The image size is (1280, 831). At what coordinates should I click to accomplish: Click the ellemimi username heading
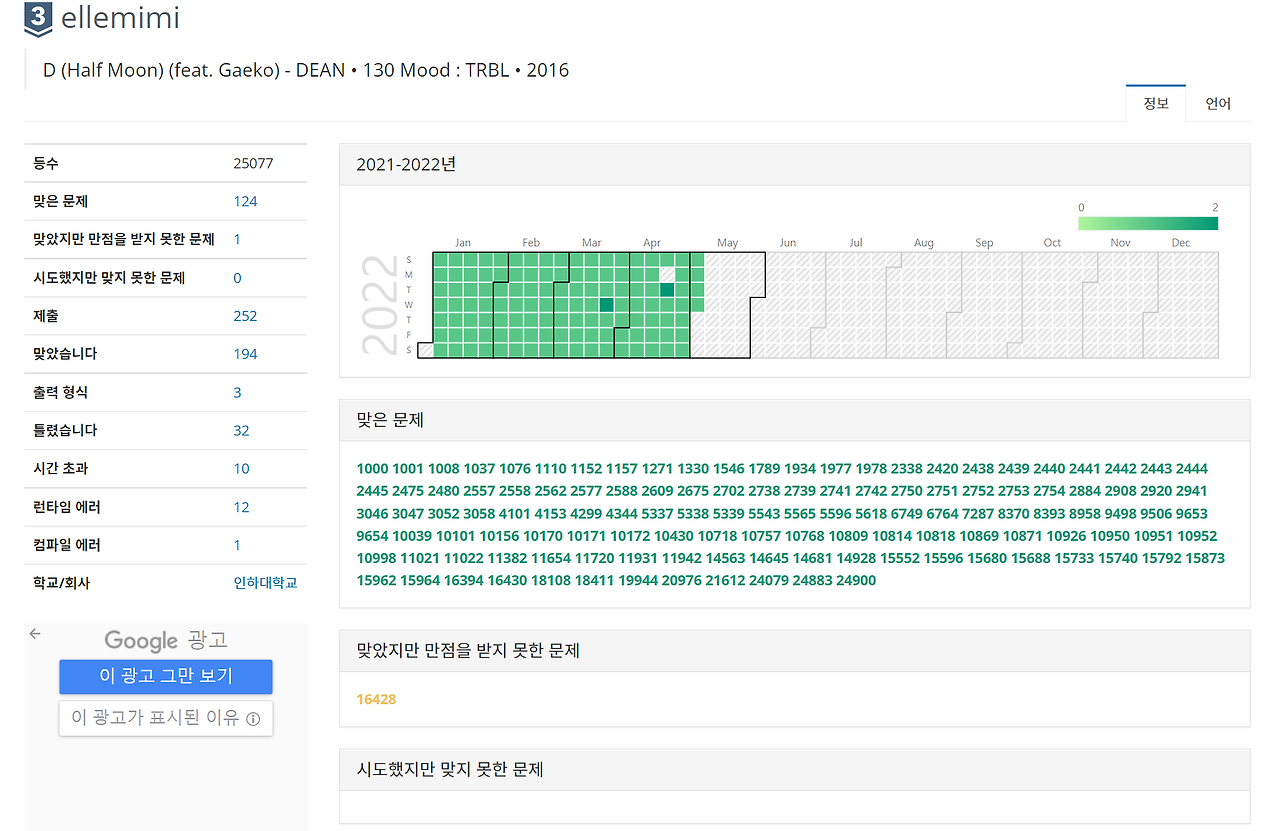click(120, 18)
